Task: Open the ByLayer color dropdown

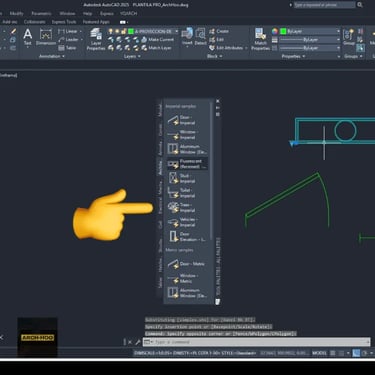Action: tap(310, 31)
